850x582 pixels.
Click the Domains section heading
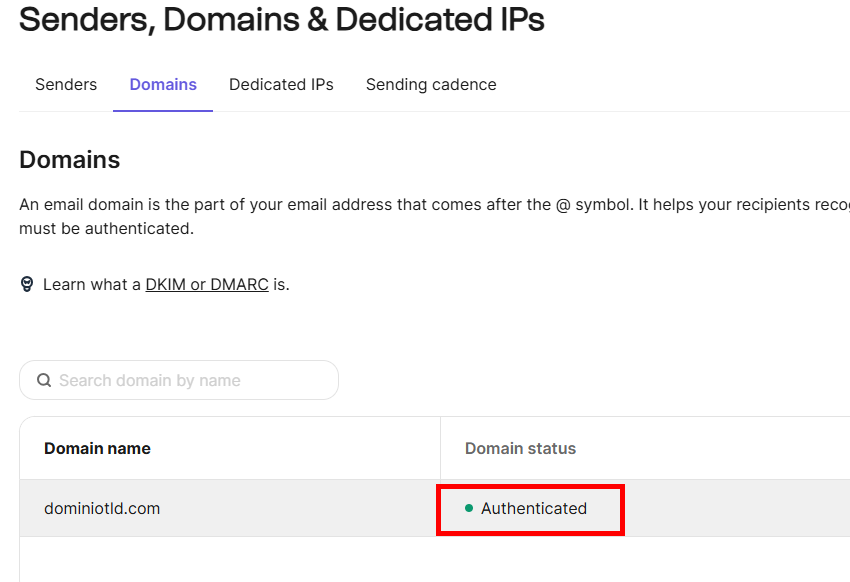pos(70,160)
